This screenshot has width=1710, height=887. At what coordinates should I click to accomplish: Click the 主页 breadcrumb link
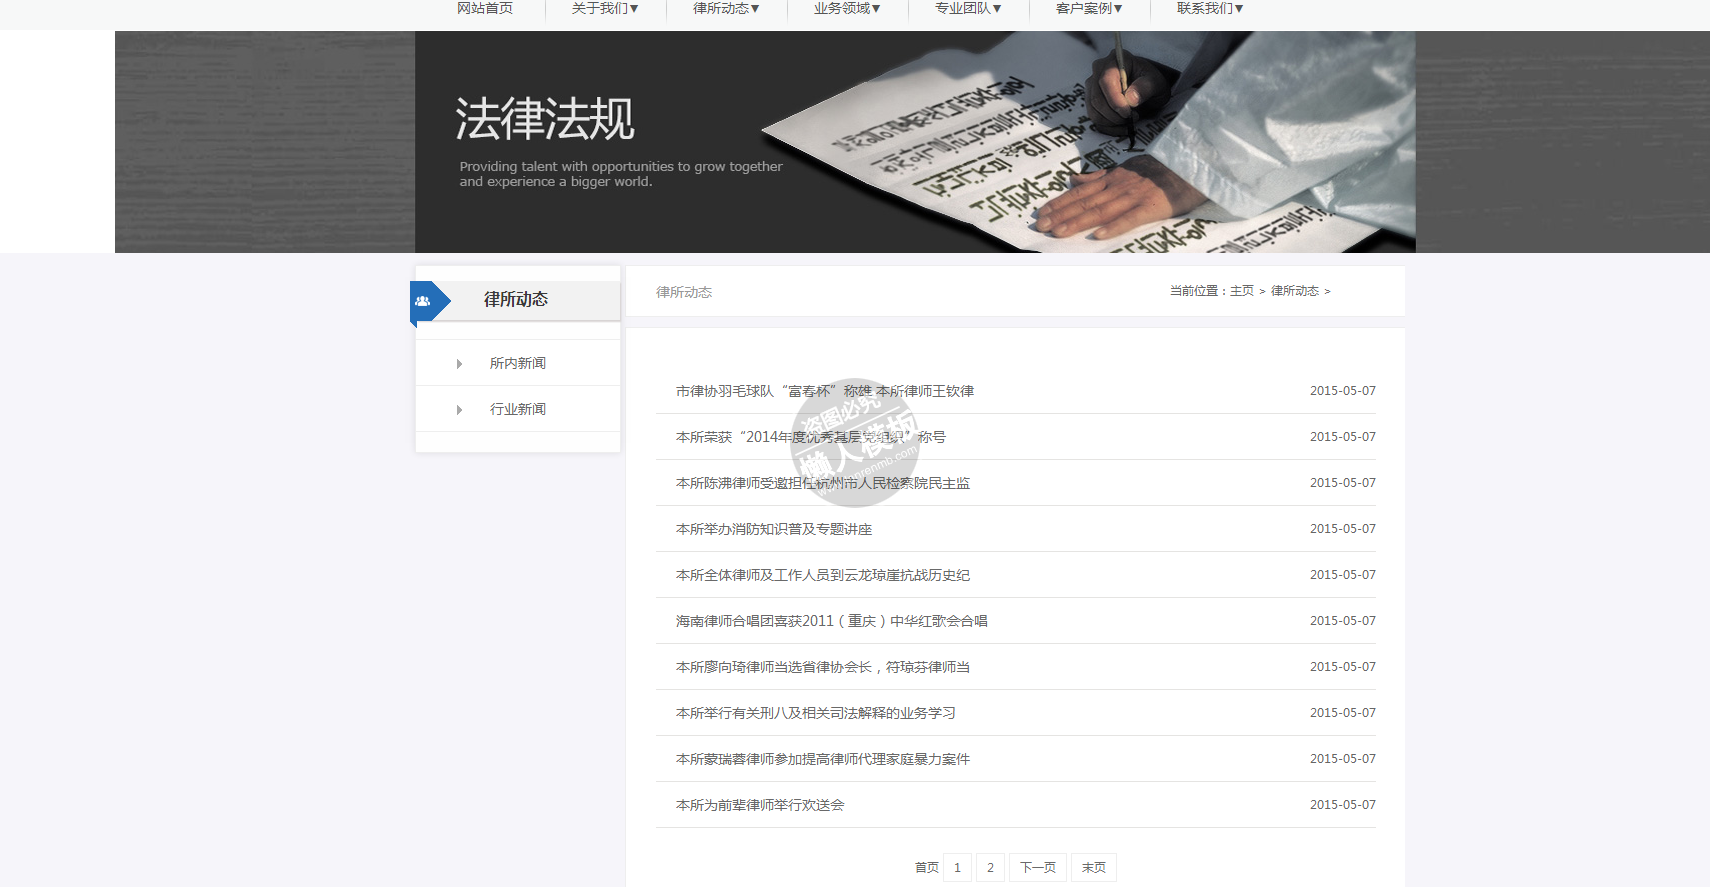[1241, 291]
